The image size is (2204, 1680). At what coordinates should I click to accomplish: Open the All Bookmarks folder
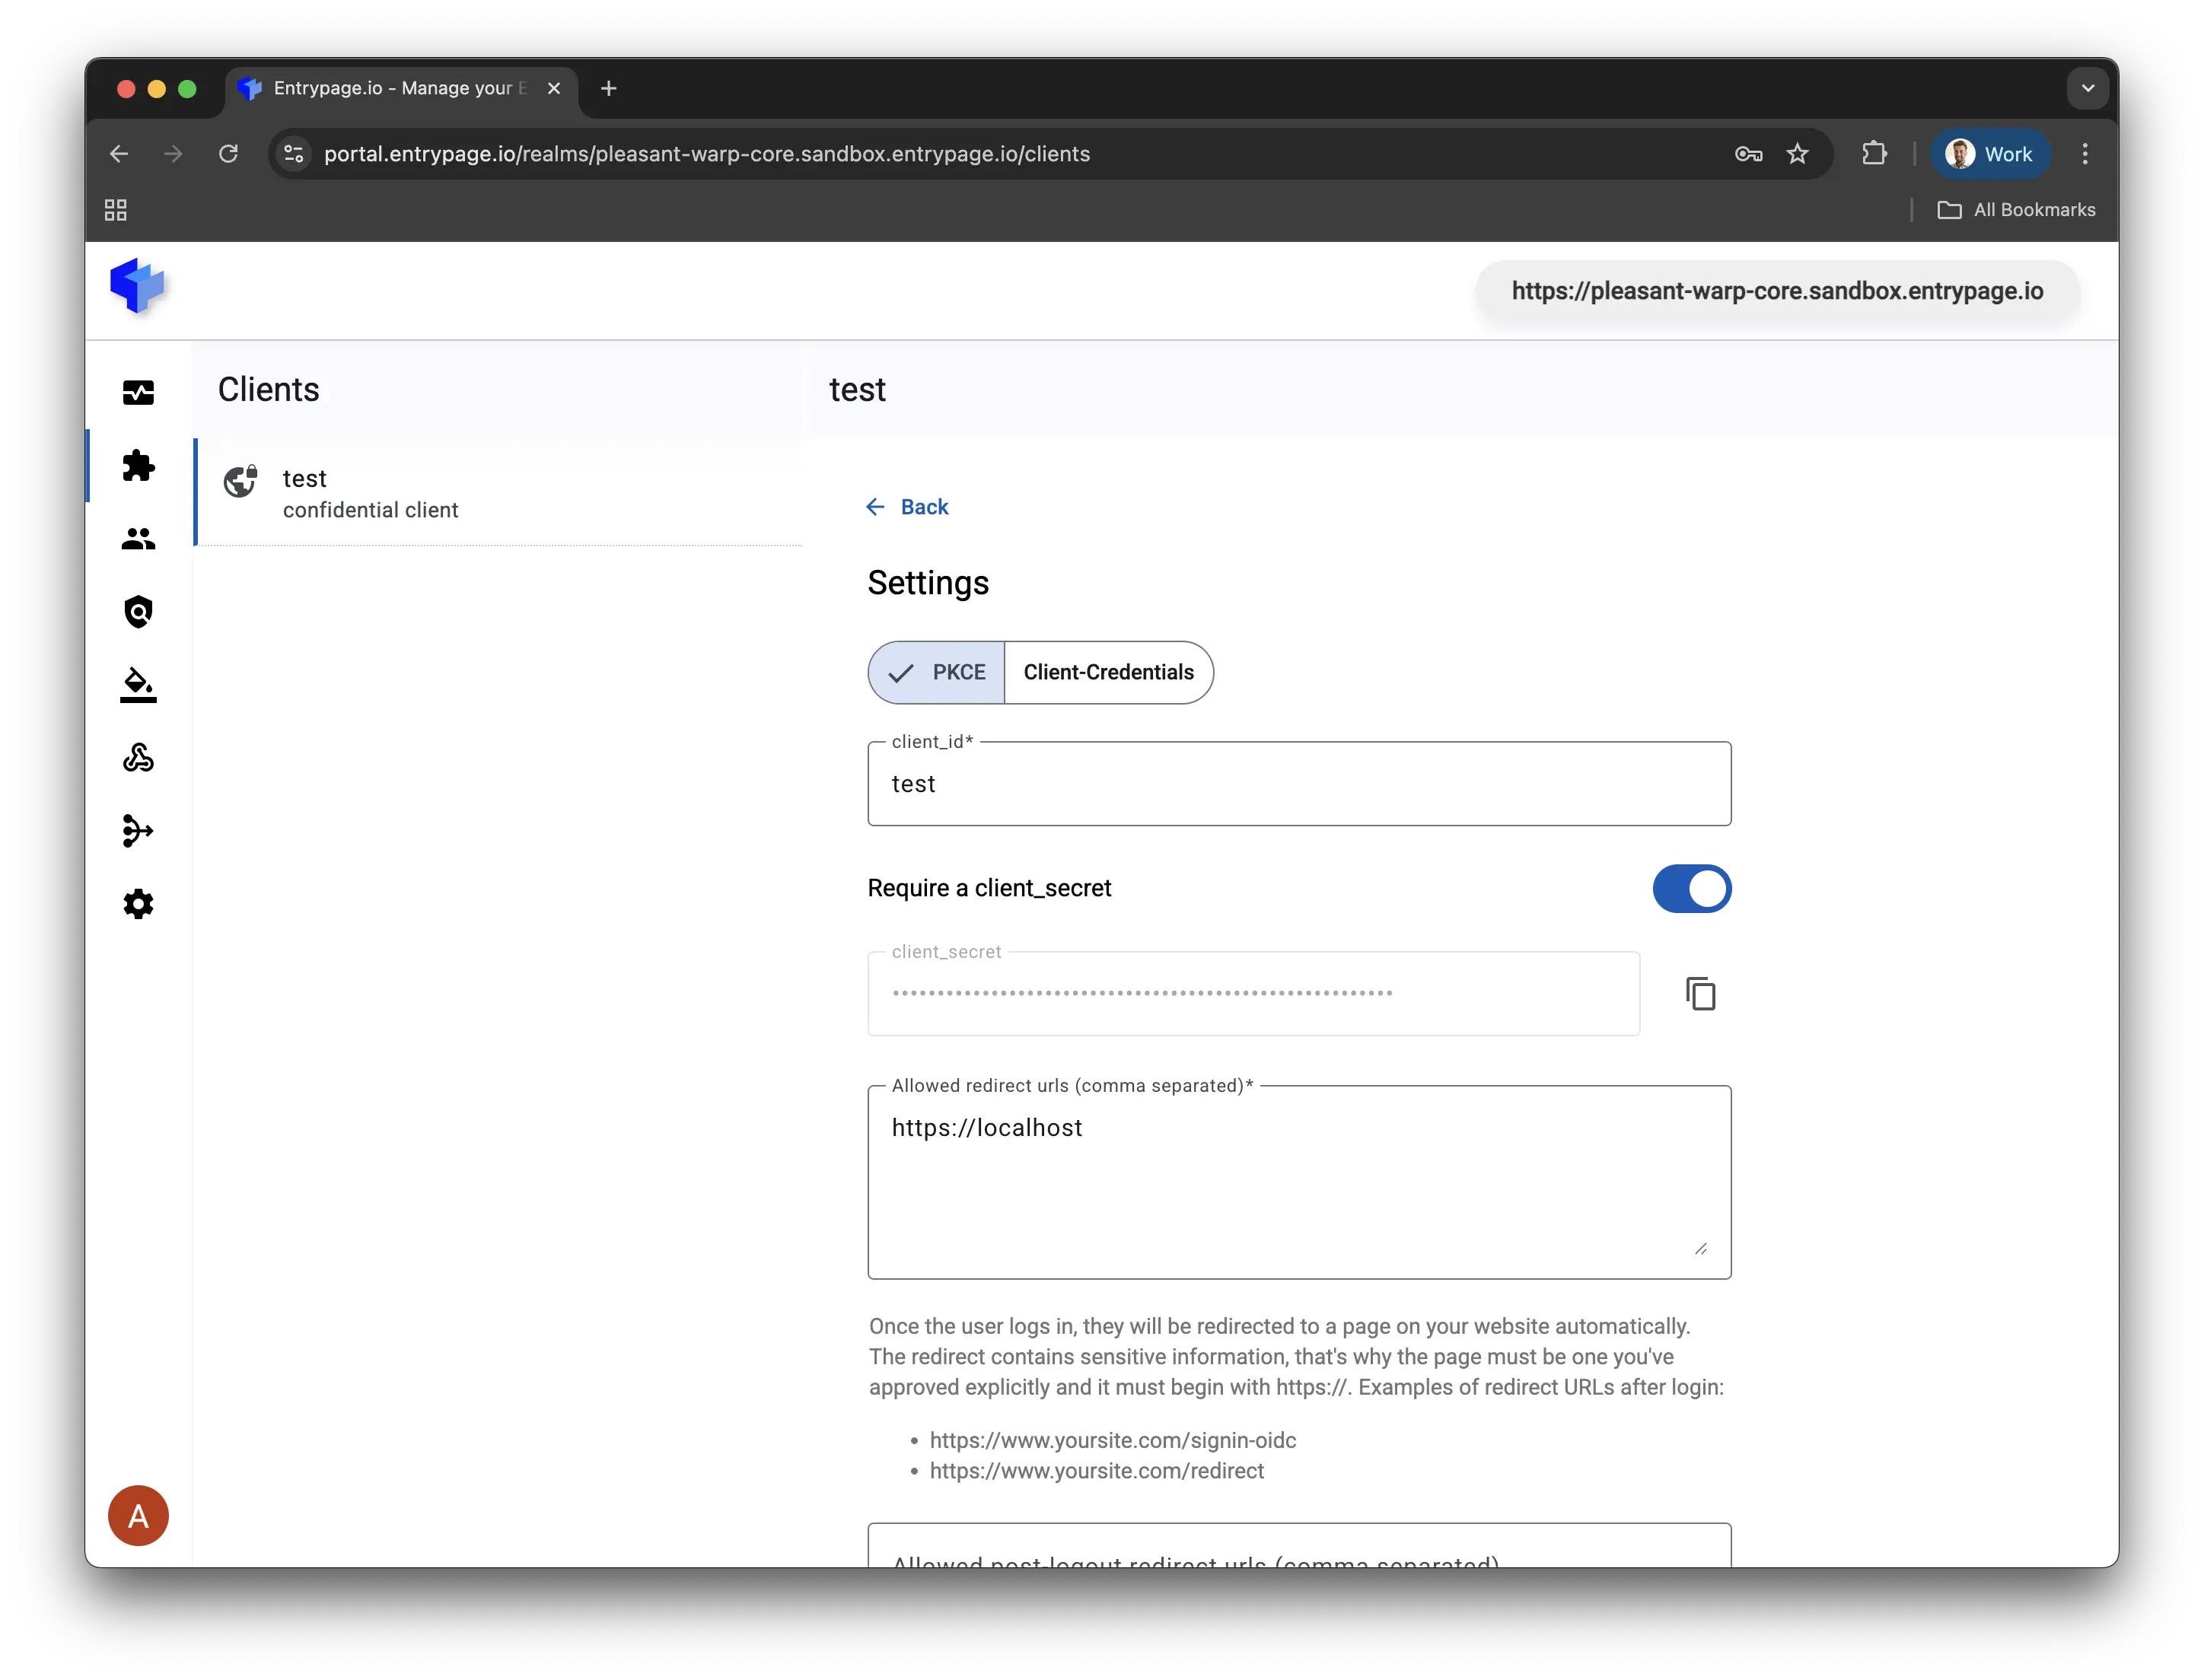[x=2016, y=210]
